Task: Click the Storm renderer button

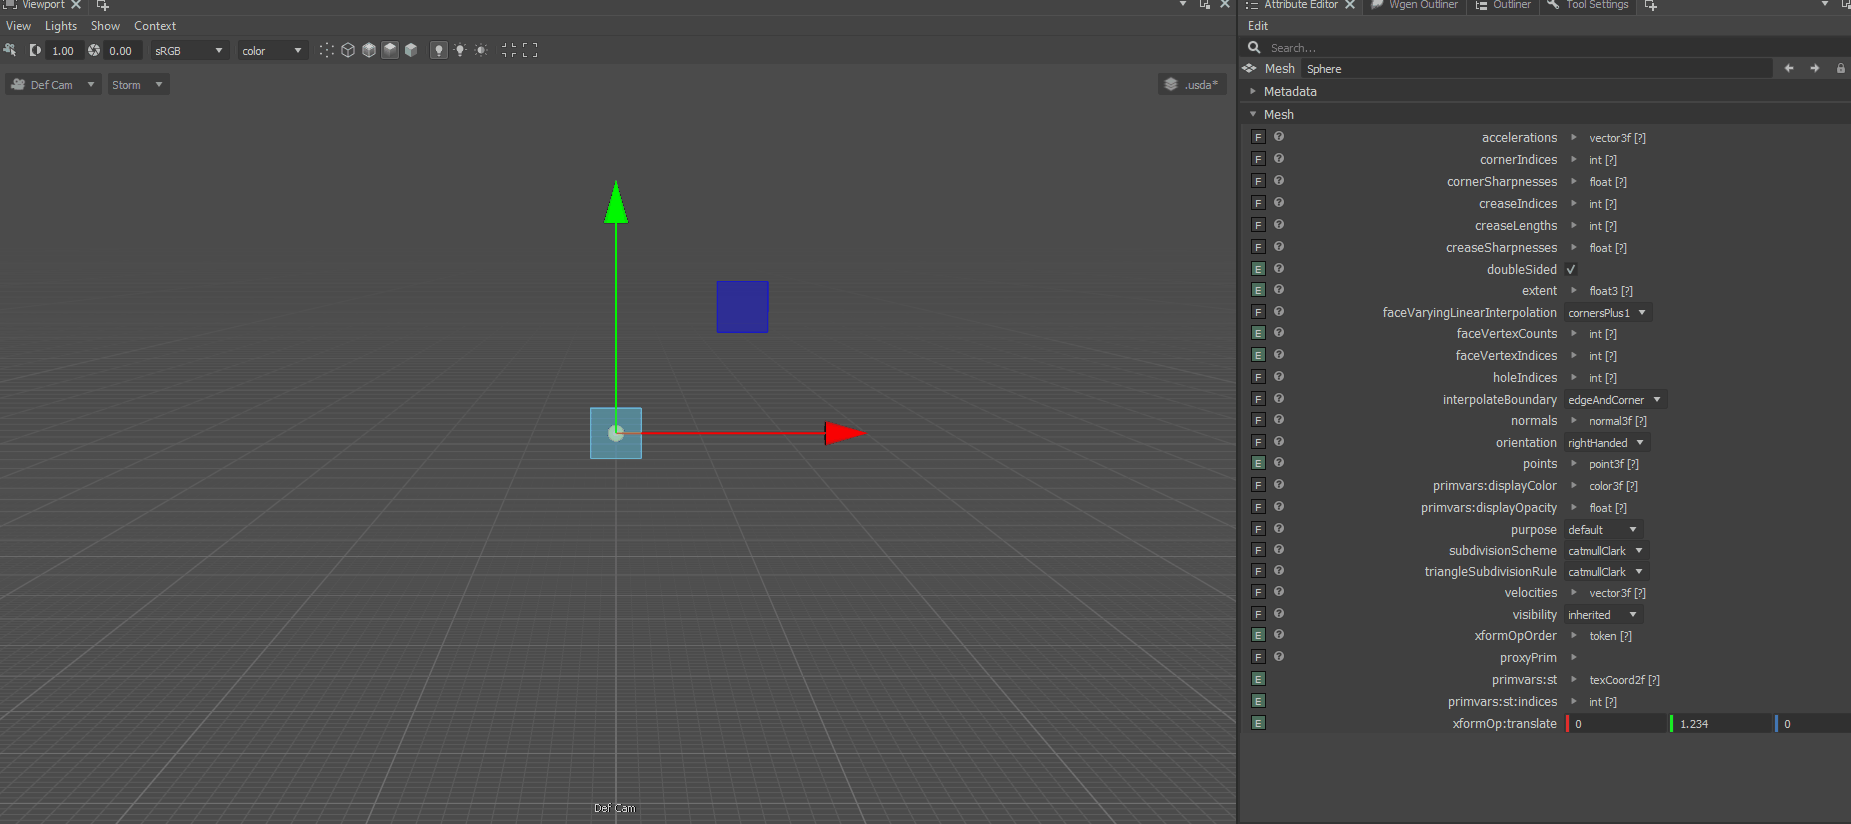Action: (x=138, y=85)
